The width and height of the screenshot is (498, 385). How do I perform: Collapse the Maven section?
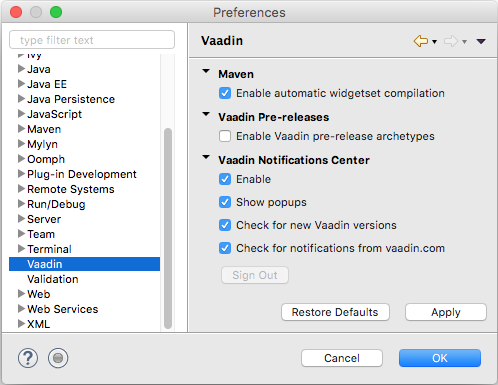[x=206, y=71]
